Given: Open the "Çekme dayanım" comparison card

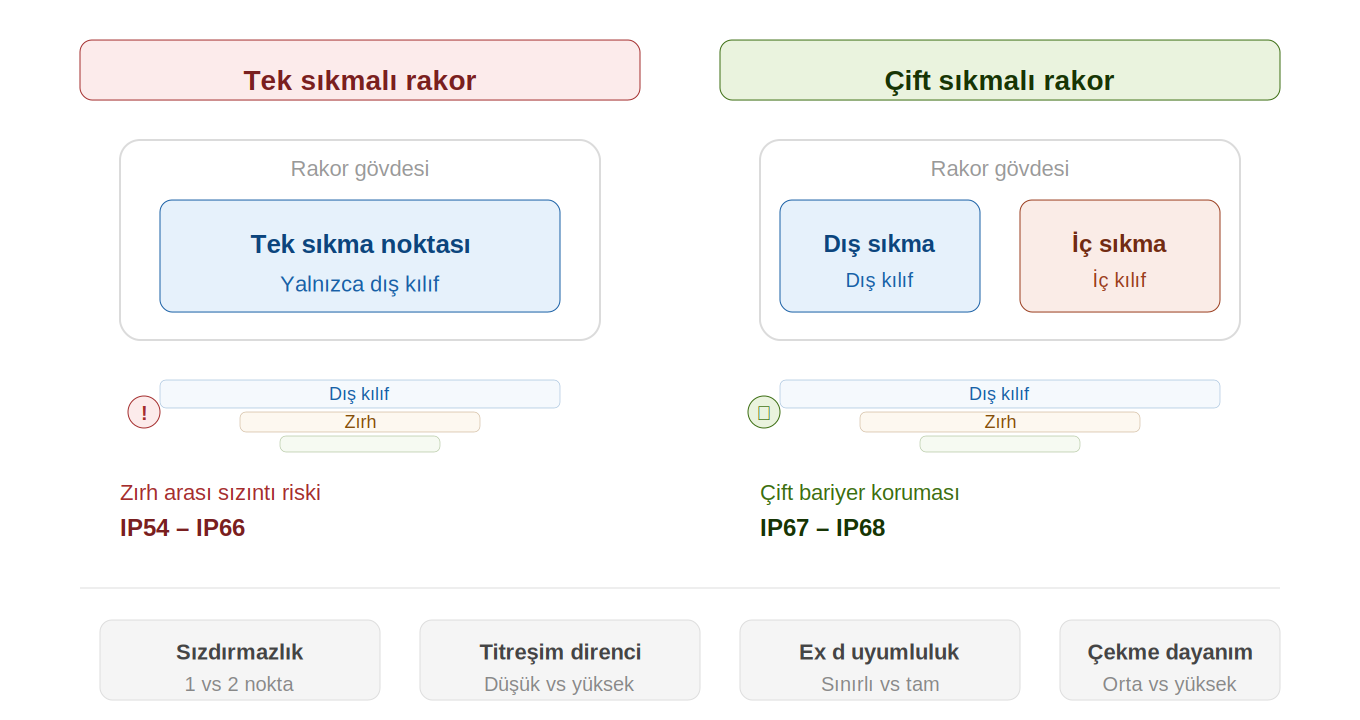Looking at the screenshot, I should coord(1170,660).
